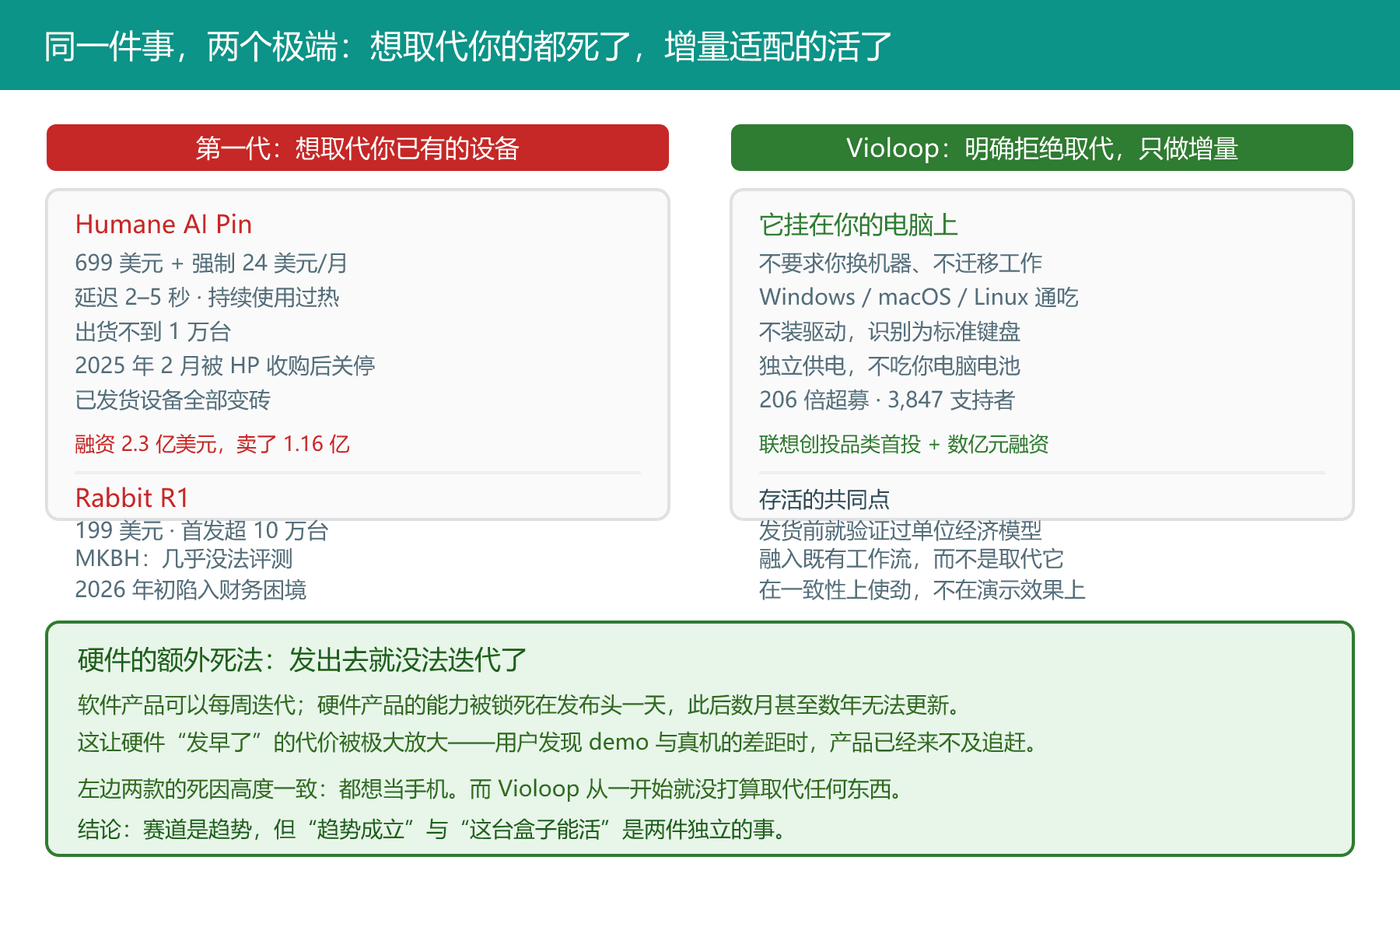Select the "Rabbit R1" heading
1400x933 pixels.
(x=132, y=498)
